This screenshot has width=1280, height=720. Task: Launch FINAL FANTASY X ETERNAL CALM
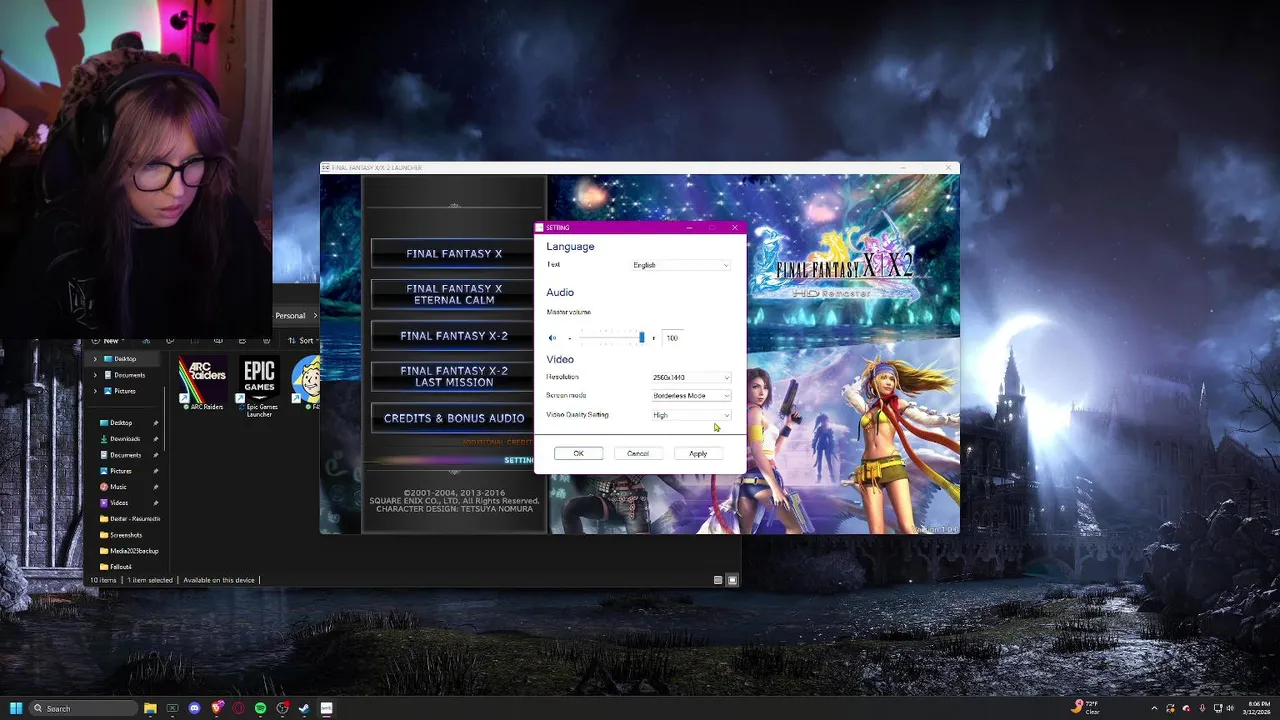pyautogui.click(x=454, y=294)
